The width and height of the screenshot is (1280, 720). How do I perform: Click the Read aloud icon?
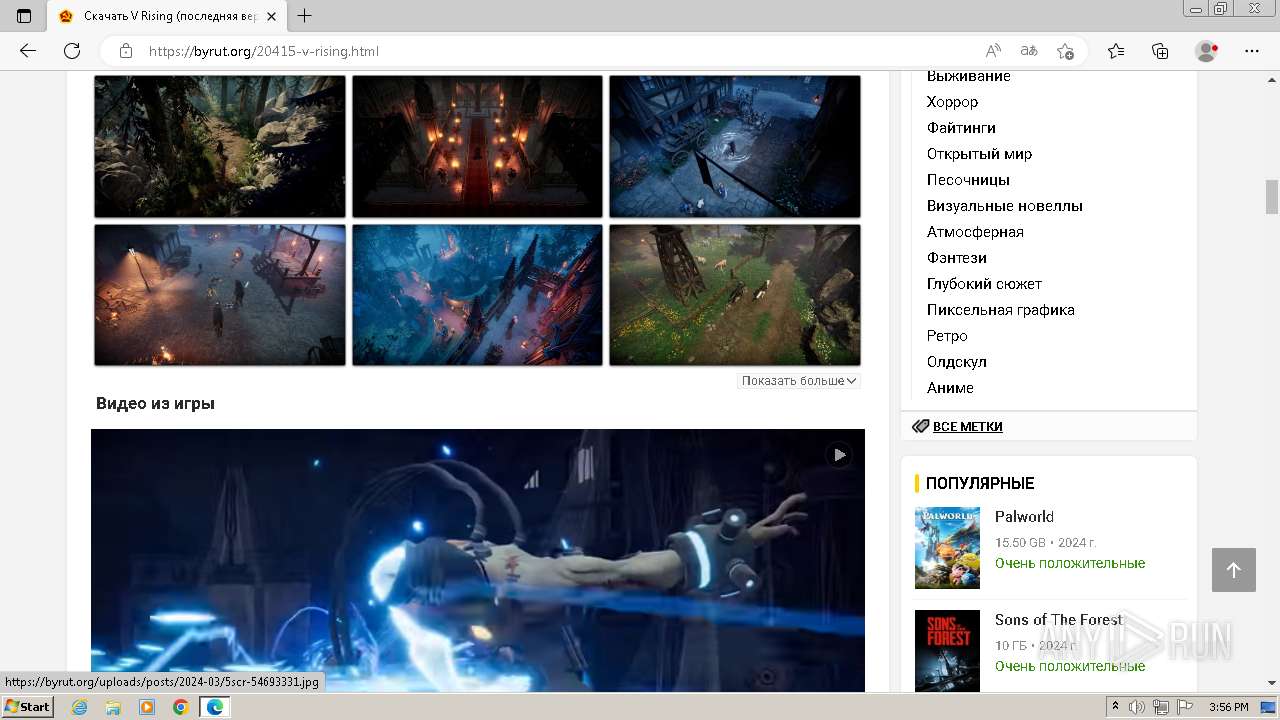click(993, 51)
